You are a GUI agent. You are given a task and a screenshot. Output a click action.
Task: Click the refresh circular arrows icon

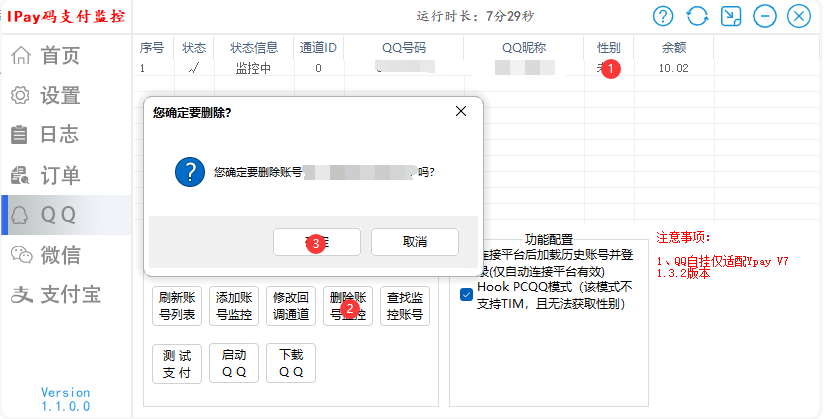697,16
